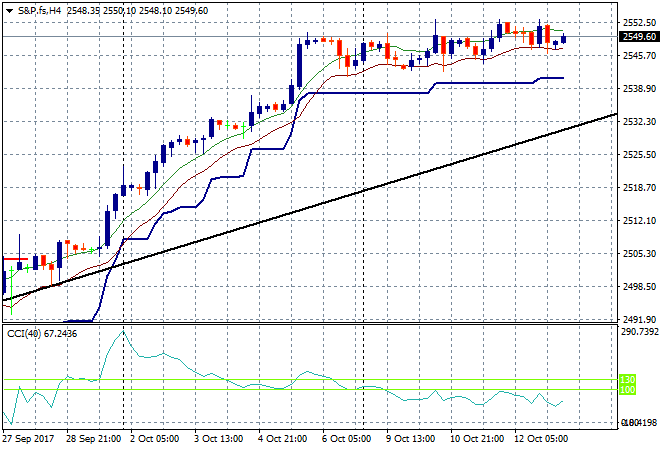Screen dimensions: 660x450
Task: Click the green 130 level label
Action: click(627, 380)
